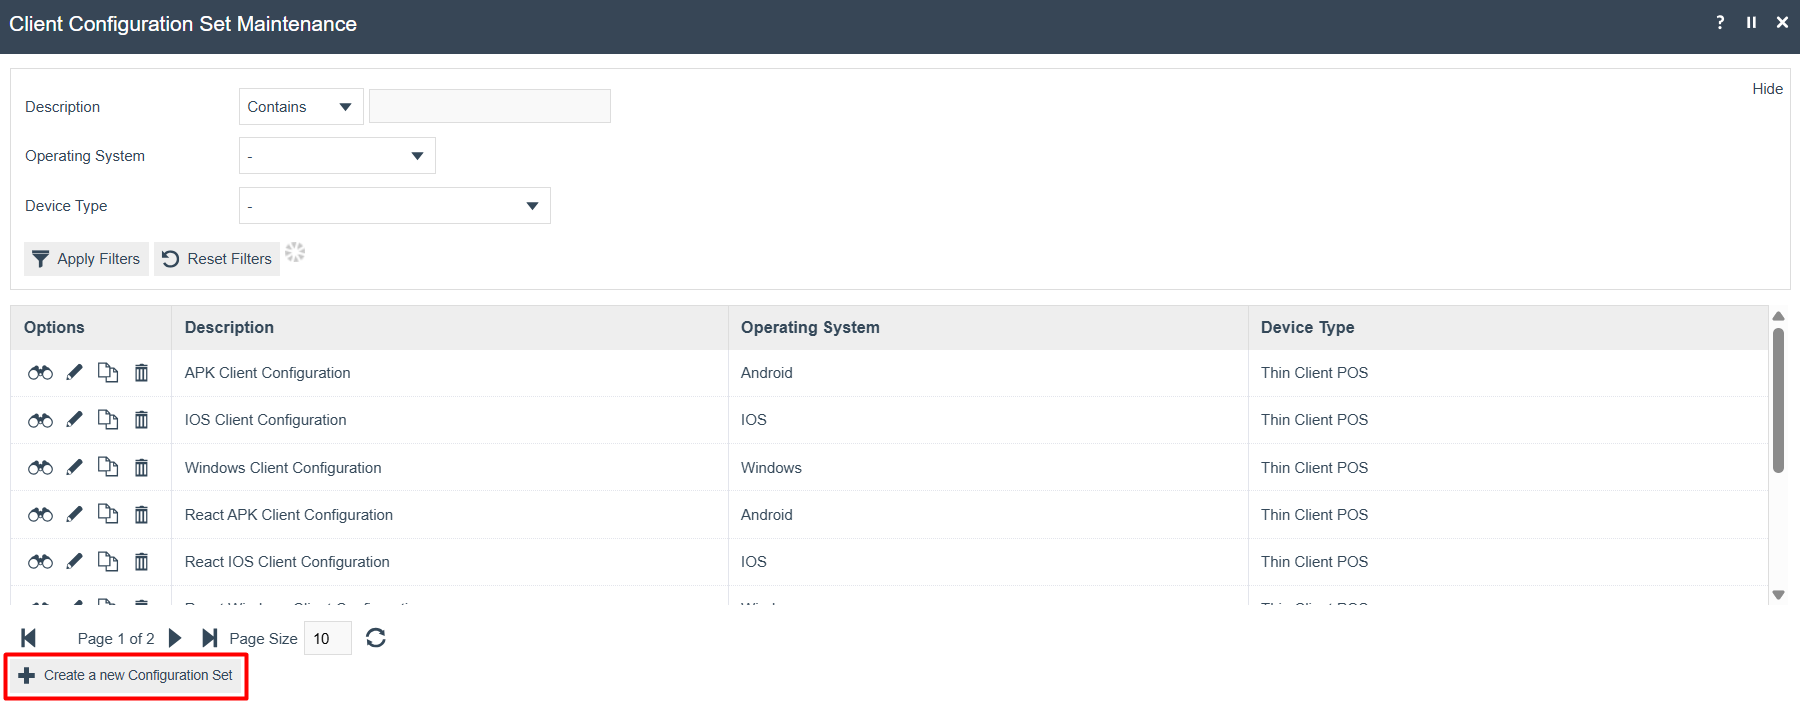Screen dimensions: 1800x707
Task: Delete React APK Client Configuration row
Action: (142, 514)
